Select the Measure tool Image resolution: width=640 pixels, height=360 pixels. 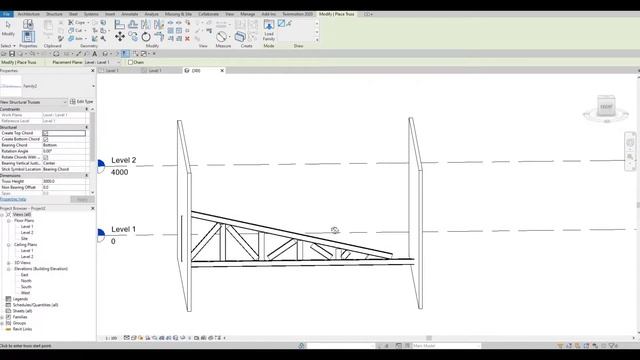tap(222, 37)
